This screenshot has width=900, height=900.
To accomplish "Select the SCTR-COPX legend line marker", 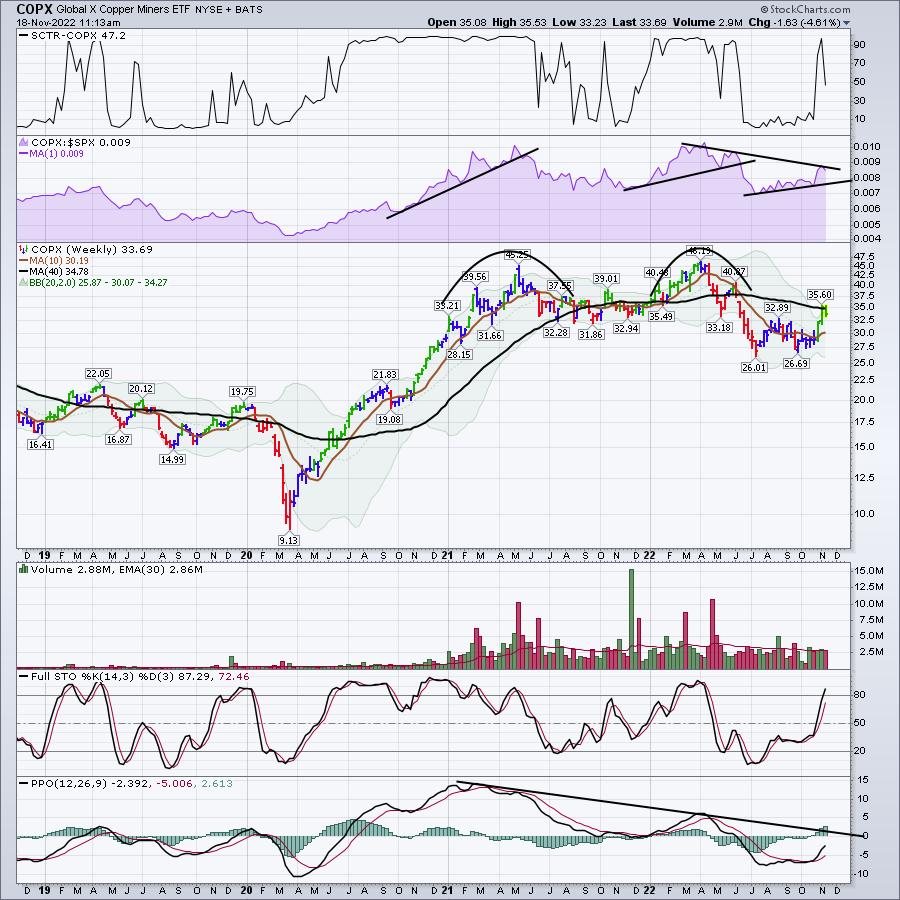I will click(x=22, y=36).
